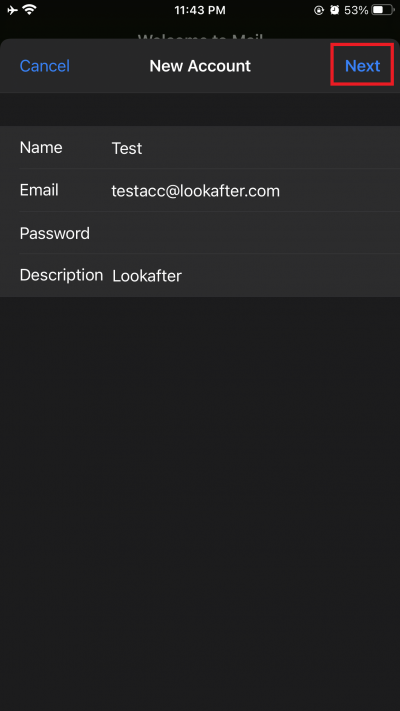Cancel the New Account setup

pyautogui.click(x=44, y=66)
